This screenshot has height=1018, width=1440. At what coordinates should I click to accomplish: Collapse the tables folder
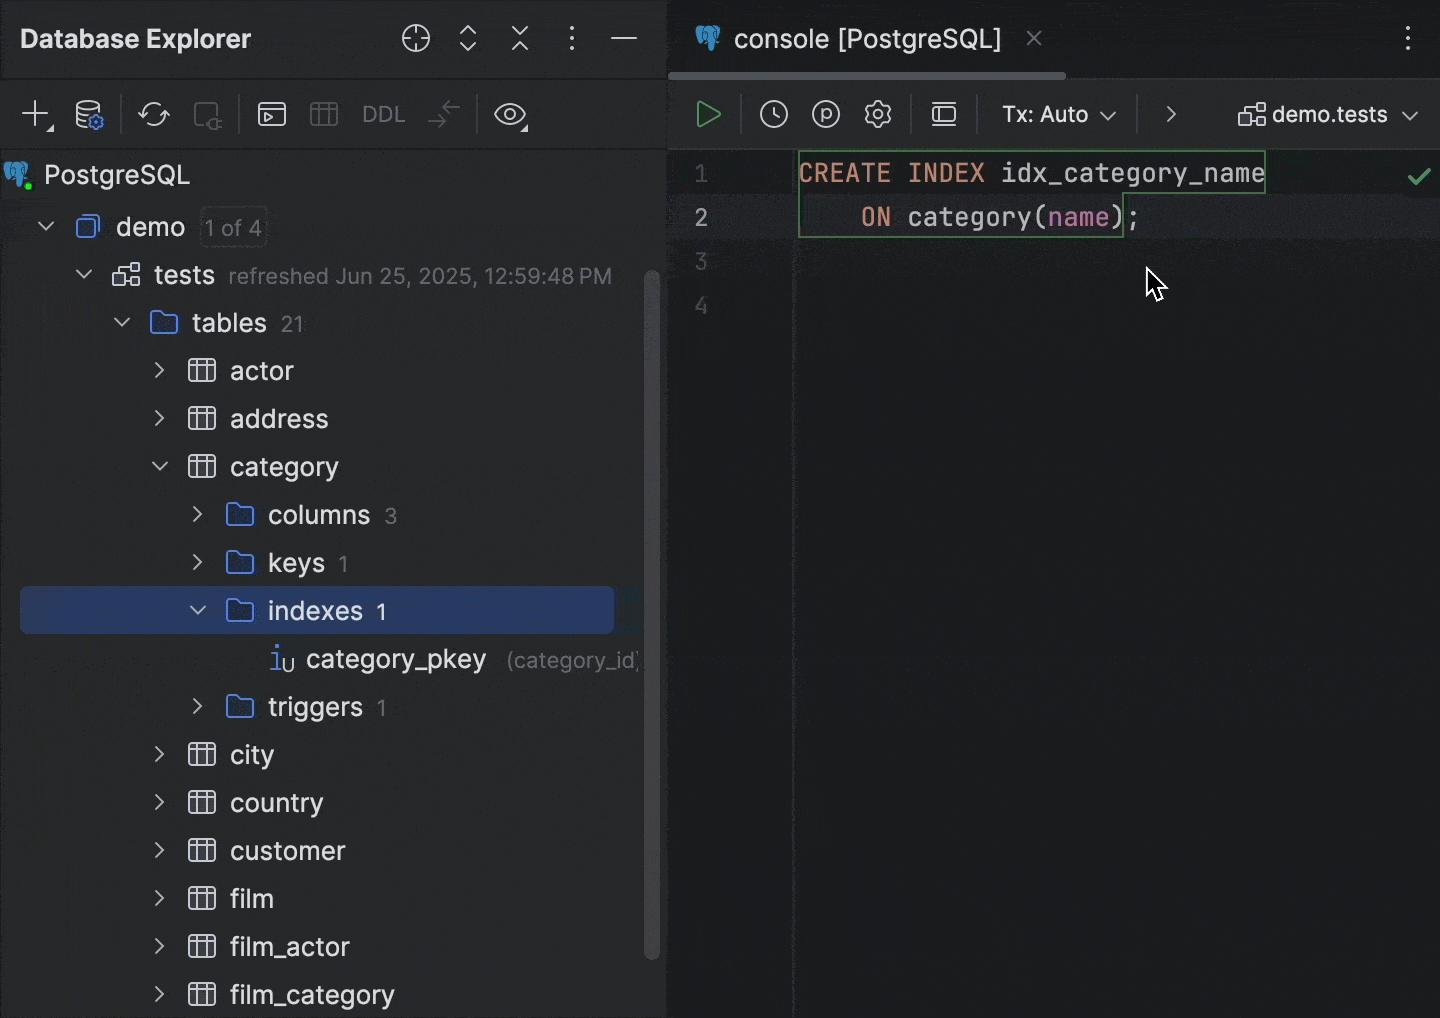pos(122,323)
